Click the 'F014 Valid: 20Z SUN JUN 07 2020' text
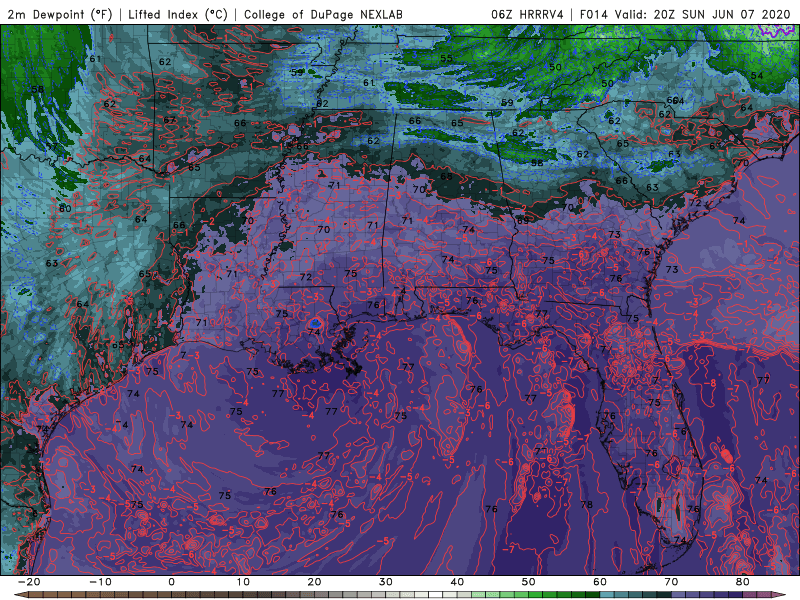This screenshot has width=800, height=600. [x=685, y=14]
